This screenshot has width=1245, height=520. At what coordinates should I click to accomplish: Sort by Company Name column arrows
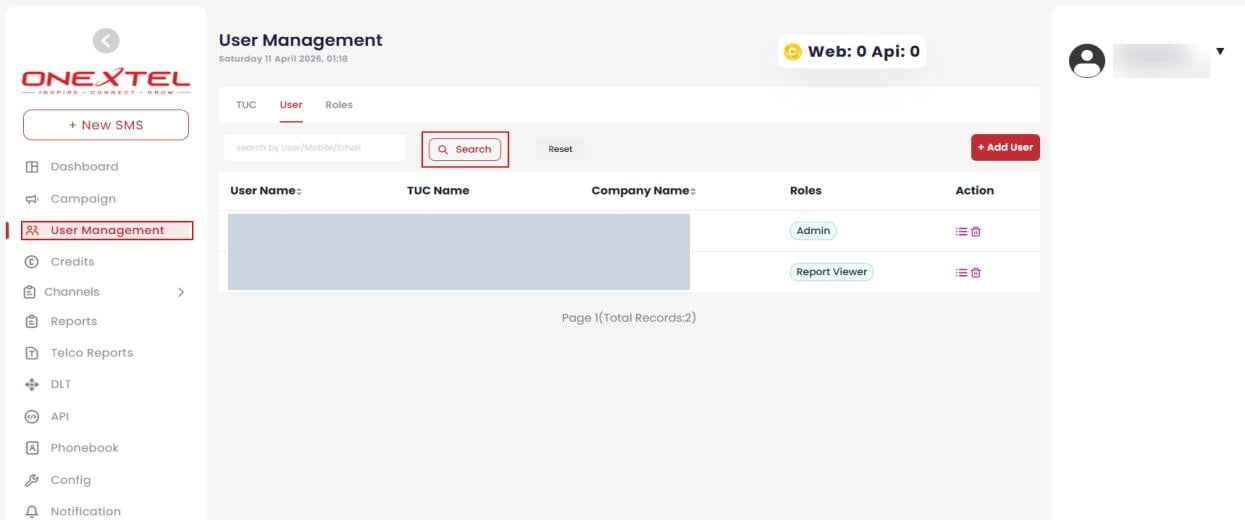pos(693,191)
